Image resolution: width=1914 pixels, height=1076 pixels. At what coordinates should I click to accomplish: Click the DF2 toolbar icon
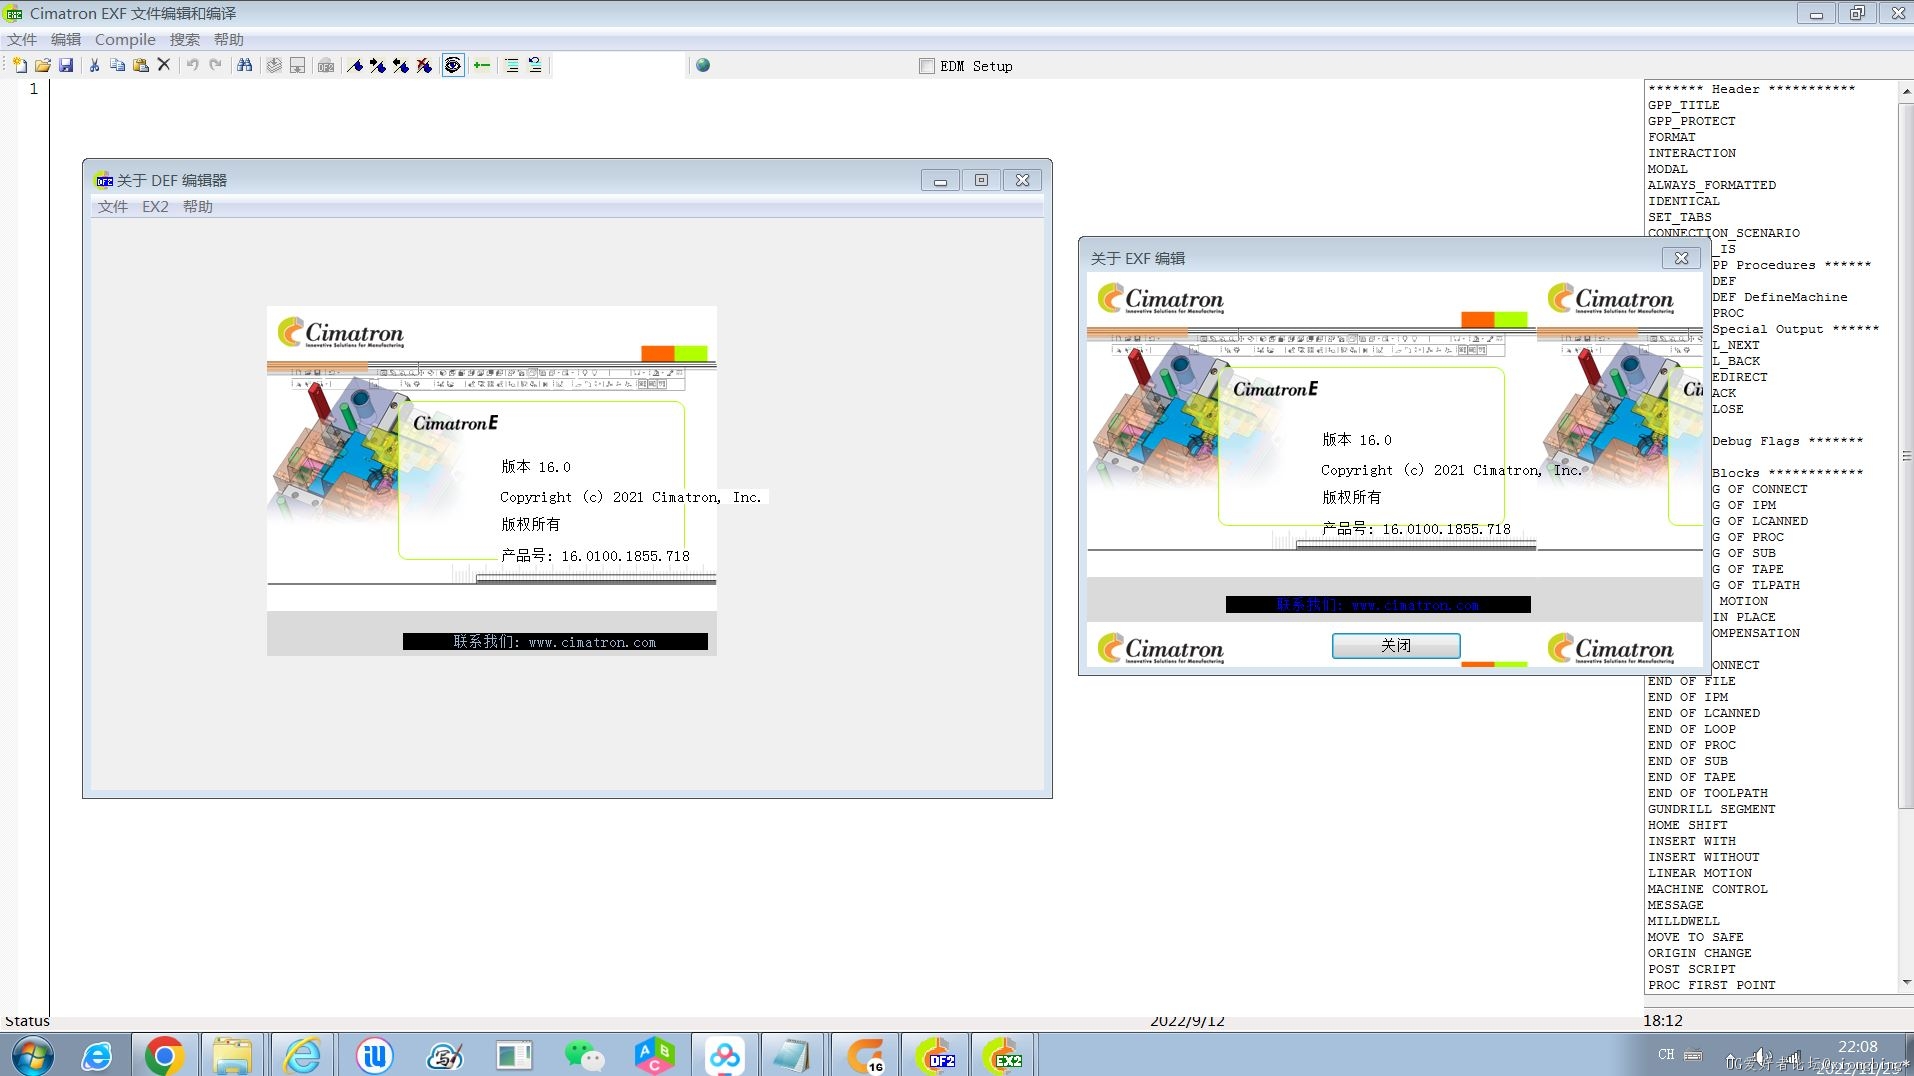point(326,65)
